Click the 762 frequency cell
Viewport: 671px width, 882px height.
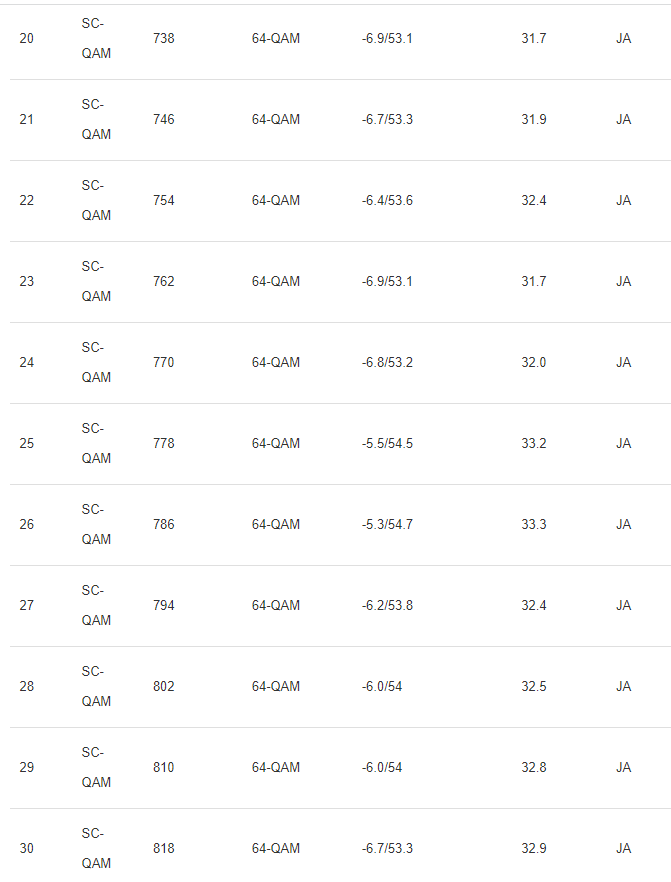[x=163, y=282]
